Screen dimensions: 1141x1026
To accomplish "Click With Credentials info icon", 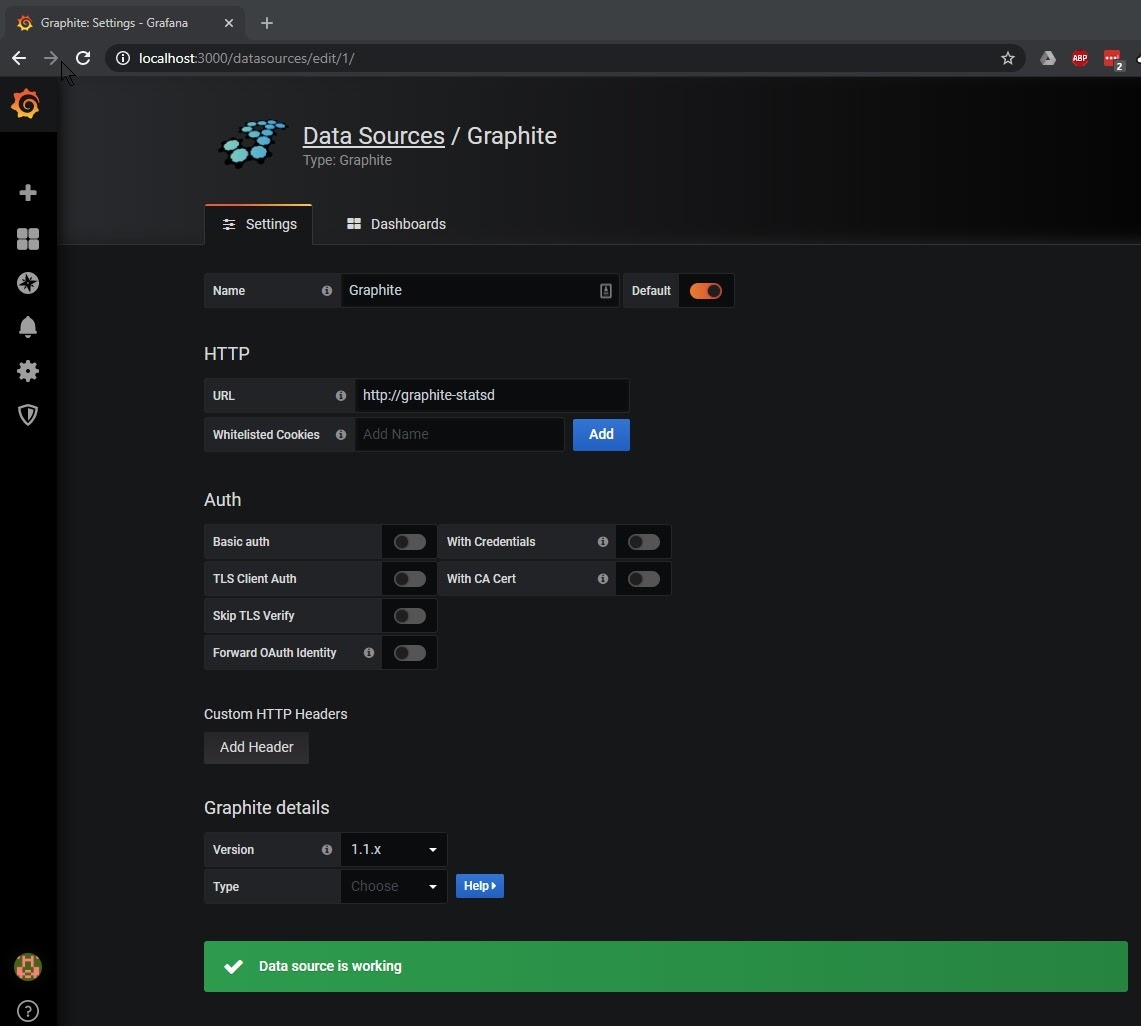I will click(x=603, y=542).
